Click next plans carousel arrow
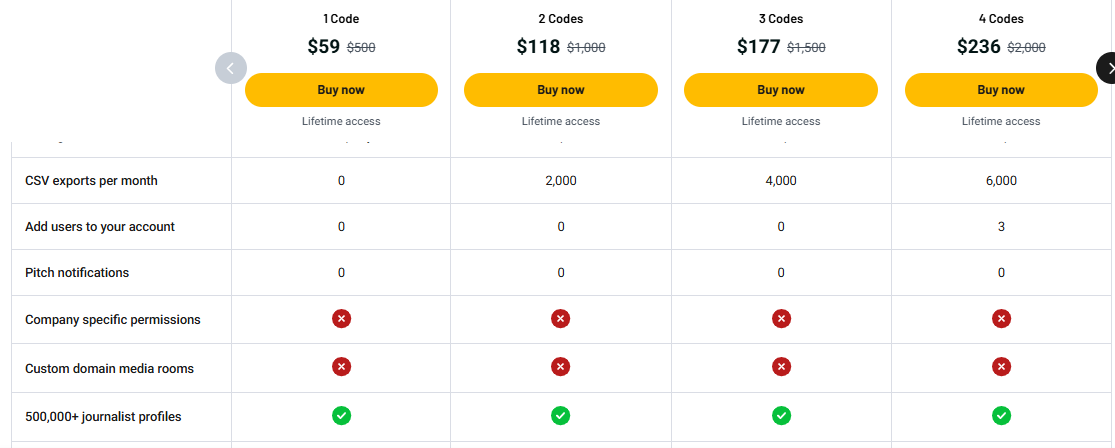Viewport: 1115px width, 448px height. (x=1107, y=68)
